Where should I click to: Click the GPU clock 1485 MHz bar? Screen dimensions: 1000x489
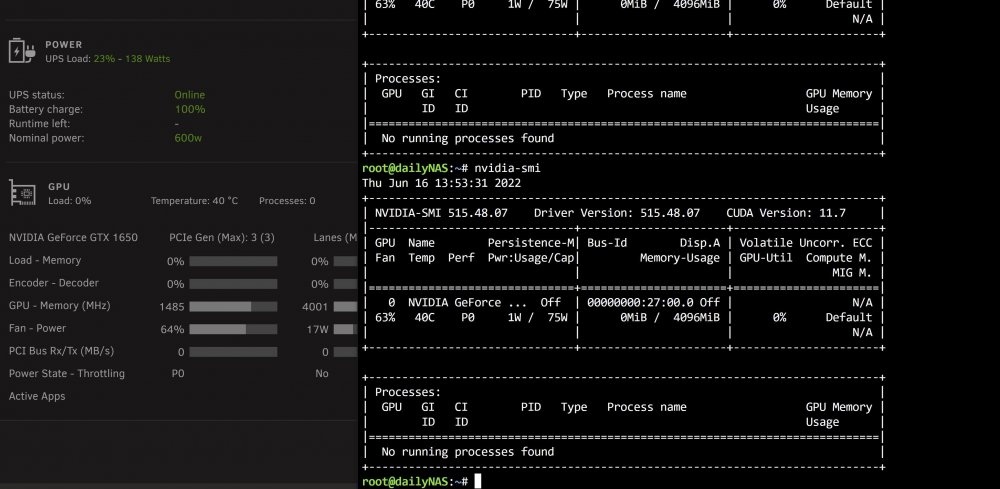click(233, 307)
